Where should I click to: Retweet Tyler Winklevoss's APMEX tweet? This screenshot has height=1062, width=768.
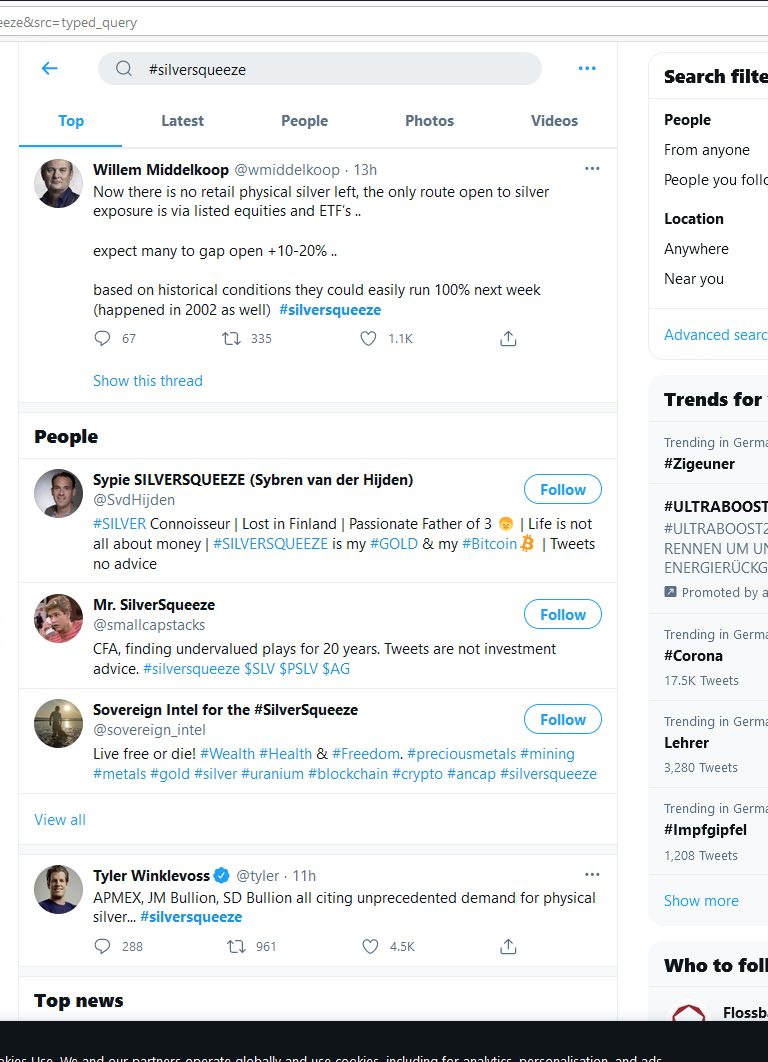click(x=237, y=946)
